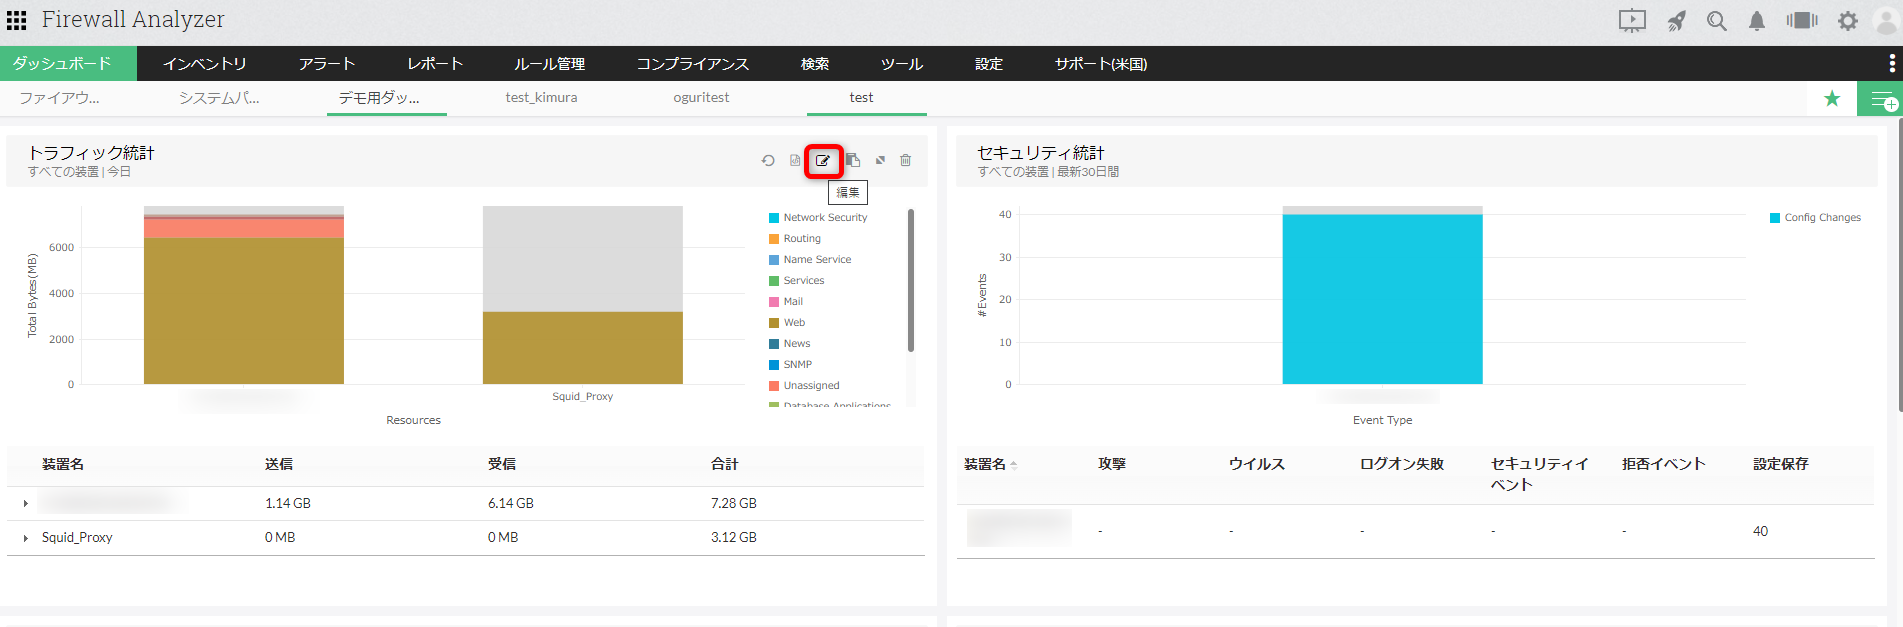Switch to the test_kimura dashboard tab

tap(541, 98)
